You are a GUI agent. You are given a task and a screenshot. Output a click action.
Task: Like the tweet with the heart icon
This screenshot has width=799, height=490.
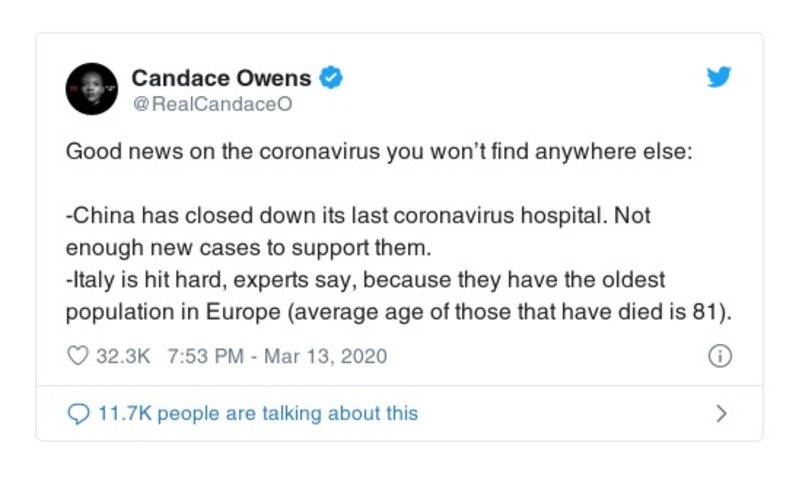click(x=77, y=356)
